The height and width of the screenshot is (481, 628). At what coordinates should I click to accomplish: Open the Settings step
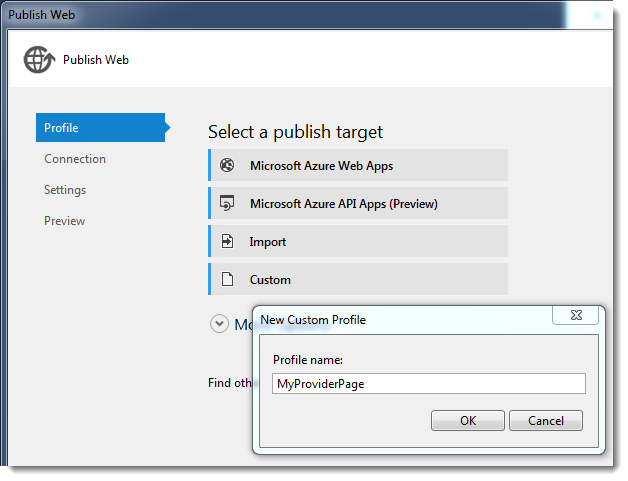pos(65,190)
